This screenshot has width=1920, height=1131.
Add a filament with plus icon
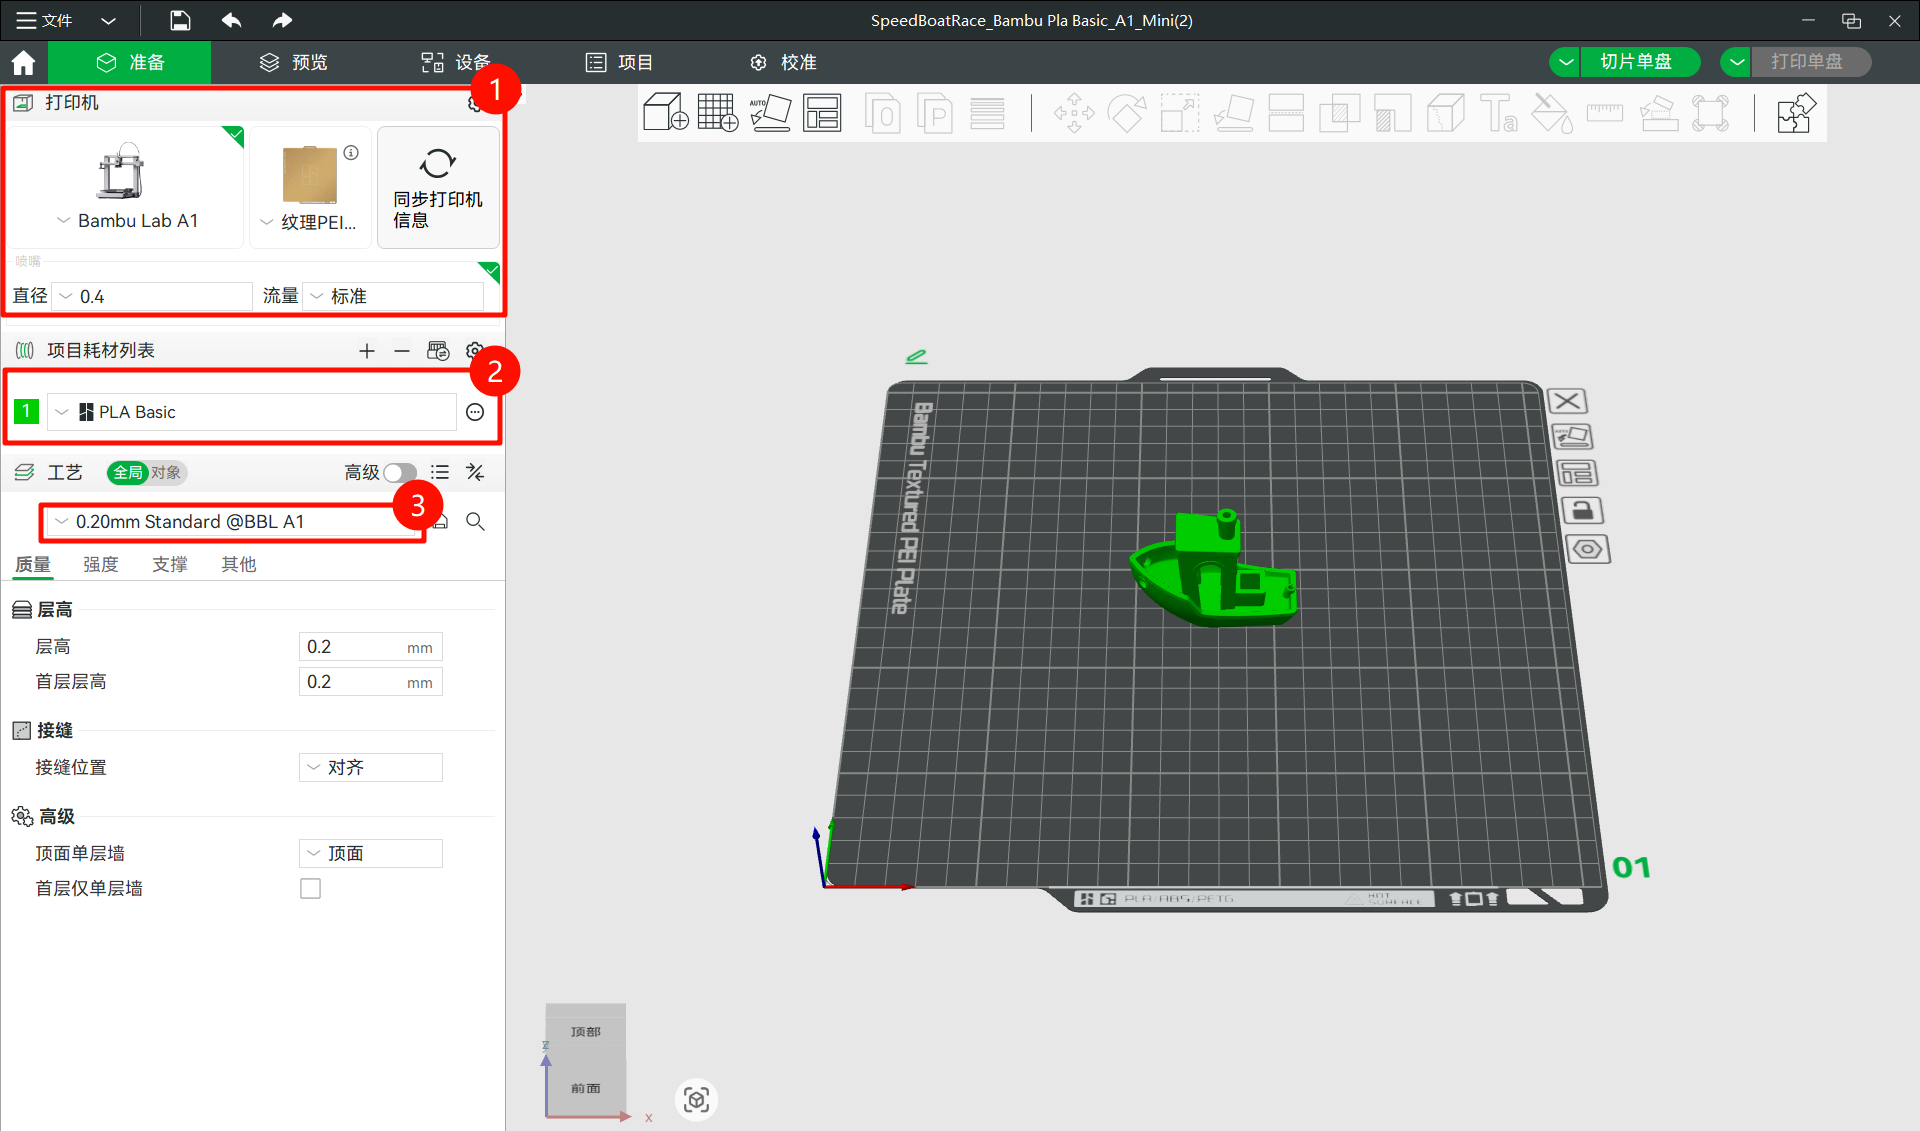[367, 350]
